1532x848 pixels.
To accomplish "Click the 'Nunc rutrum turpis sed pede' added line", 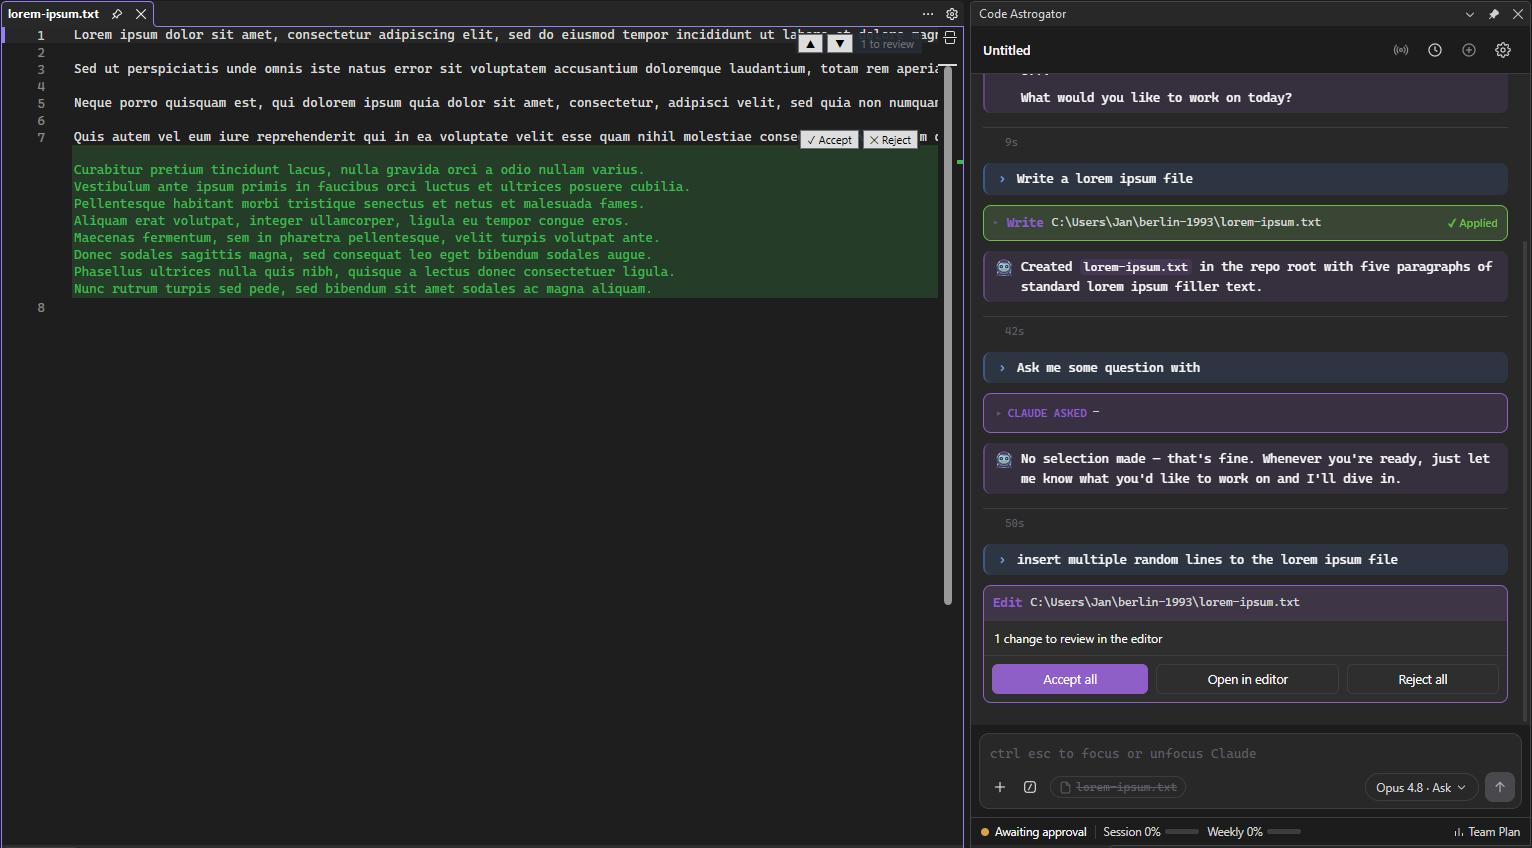I will 362,289.
